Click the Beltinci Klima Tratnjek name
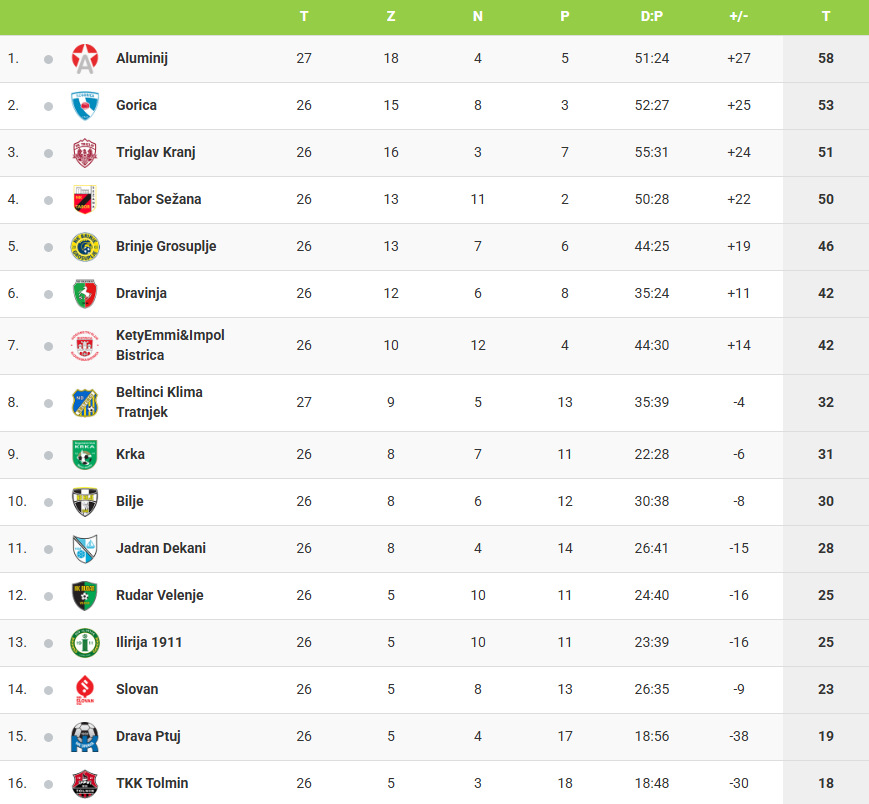The height and width of the screenshot is (804, 869). (x=159, y=402)
